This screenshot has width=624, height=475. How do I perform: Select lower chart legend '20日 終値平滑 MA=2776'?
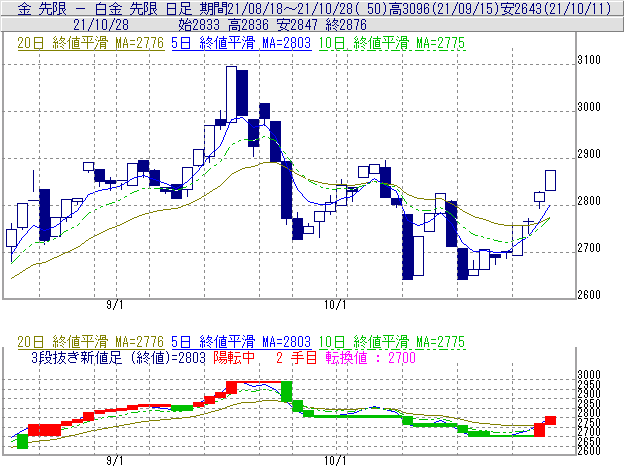[x=91, y=342]
